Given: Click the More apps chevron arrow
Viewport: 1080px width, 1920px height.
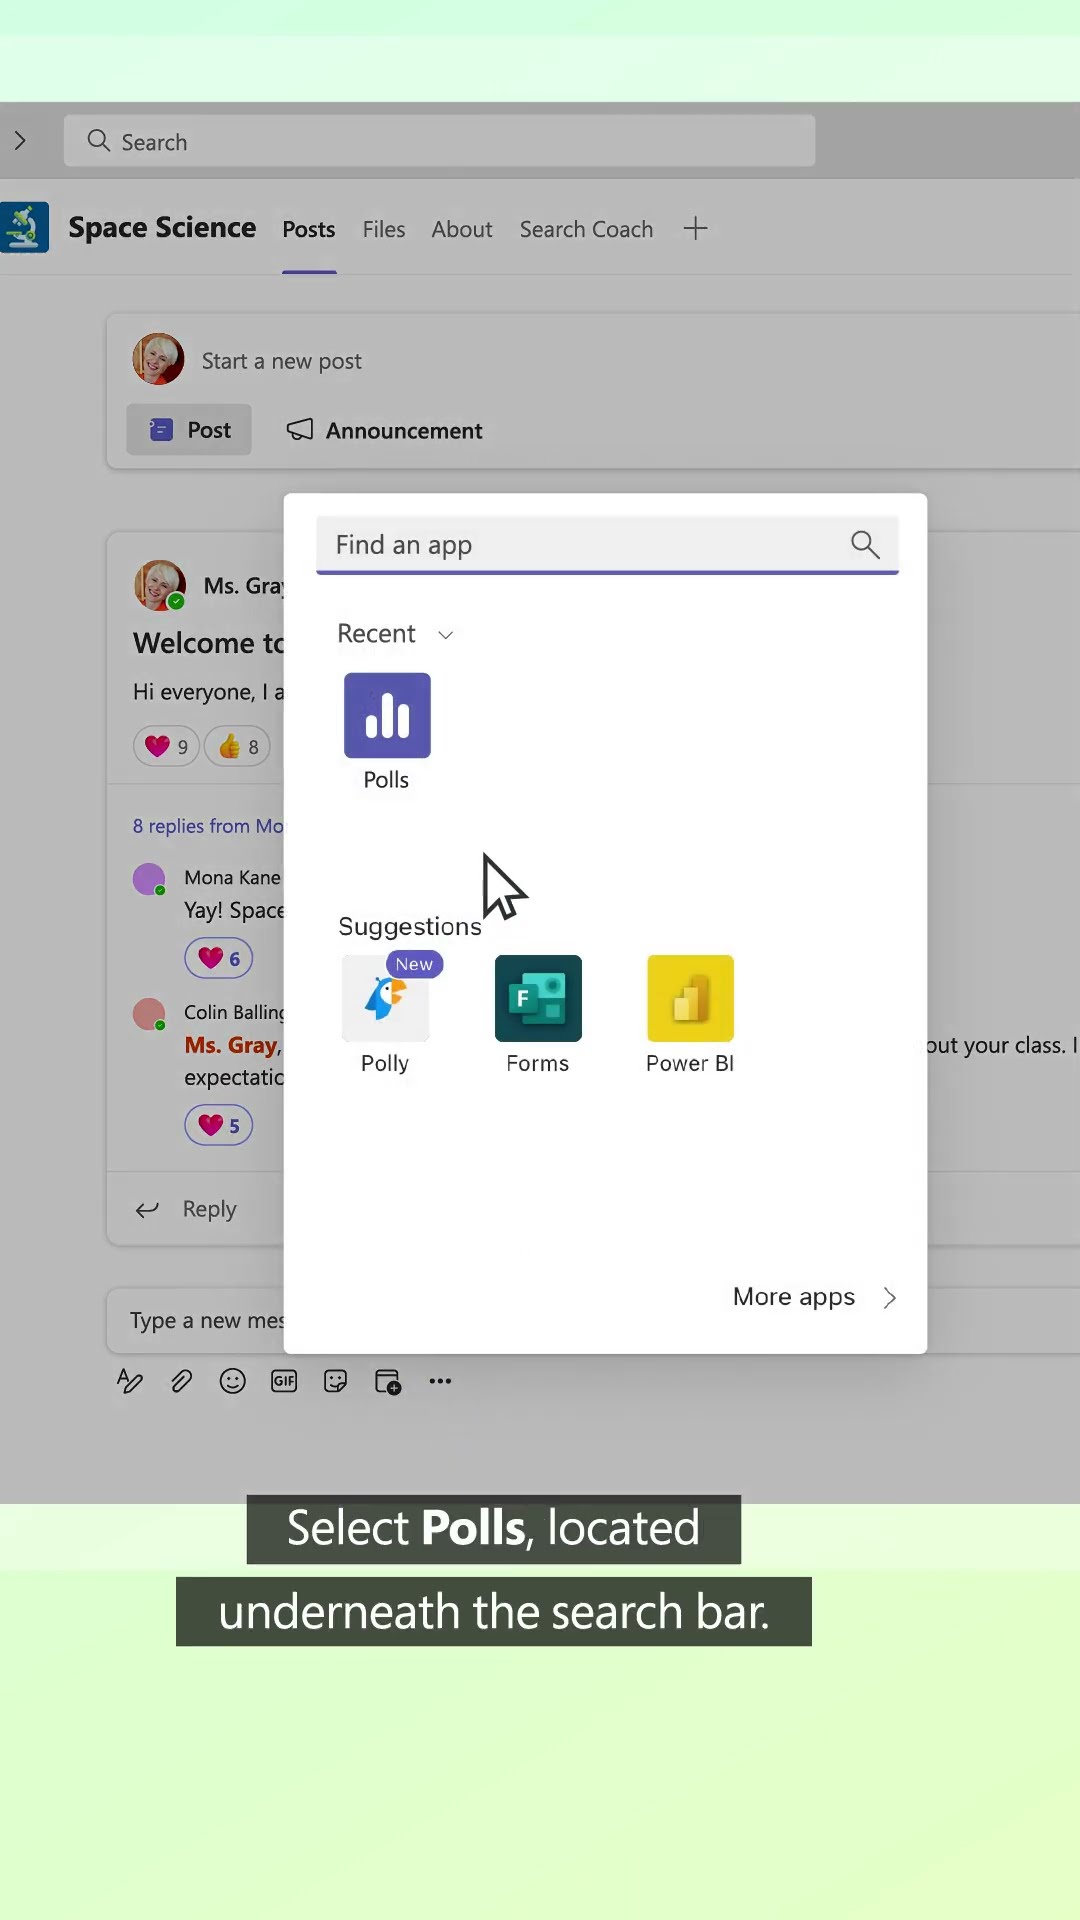Looking at the screenshot, I should pos(889,1298).
